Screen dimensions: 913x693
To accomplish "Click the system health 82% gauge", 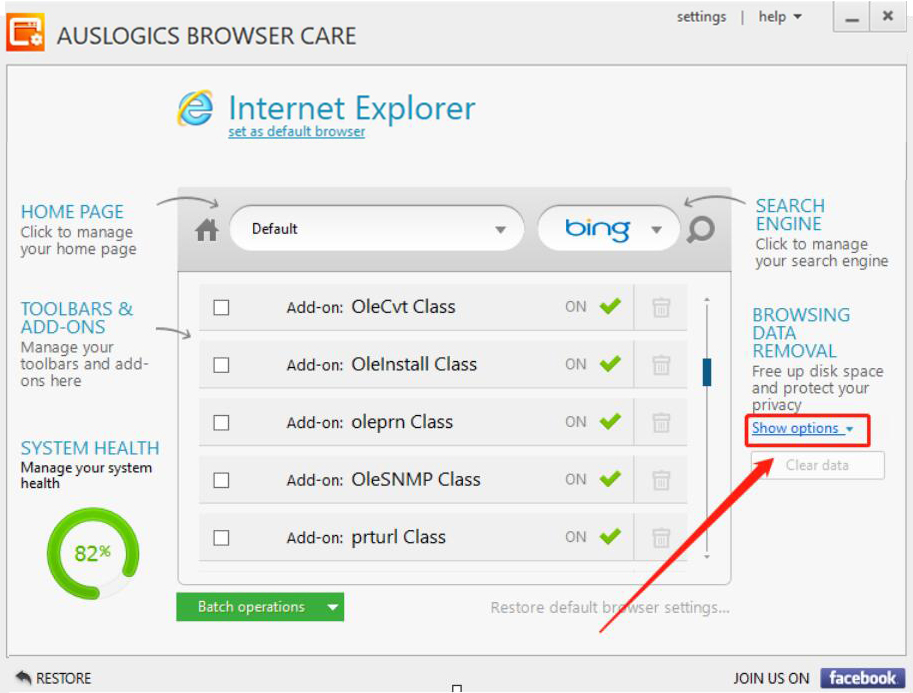I will pyautogui.click(x=93, y=553).
